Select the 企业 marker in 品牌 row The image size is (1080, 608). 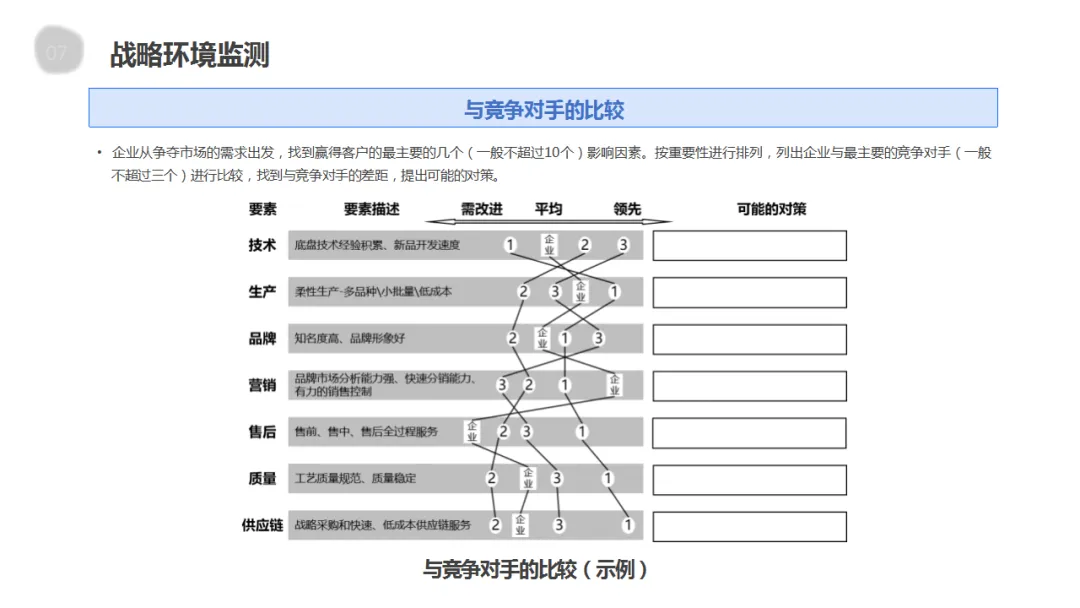pyautogui.click(x=542, y=338)
